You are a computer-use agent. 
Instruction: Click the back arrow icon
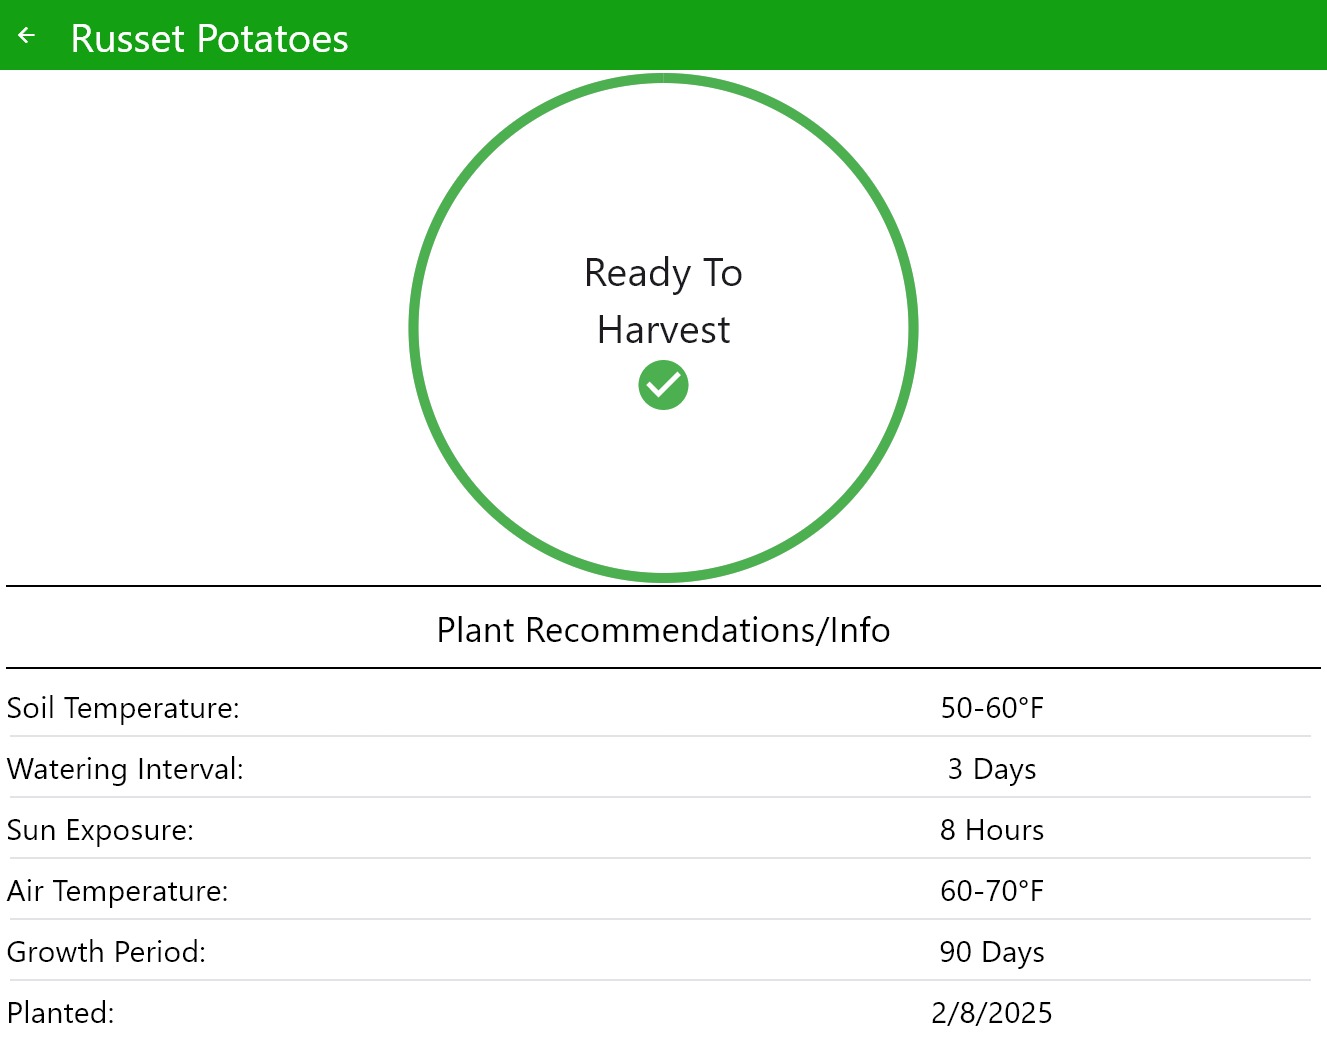(x=27, y=36)
